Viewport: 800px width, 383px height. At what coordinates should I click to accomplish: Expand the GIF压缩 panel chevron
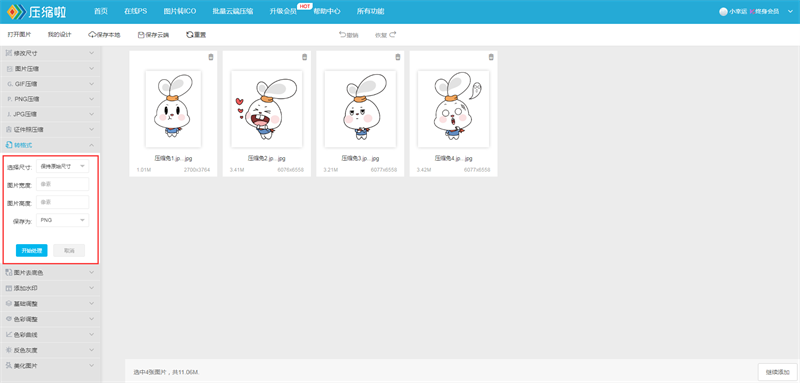(x=91, y=84)
